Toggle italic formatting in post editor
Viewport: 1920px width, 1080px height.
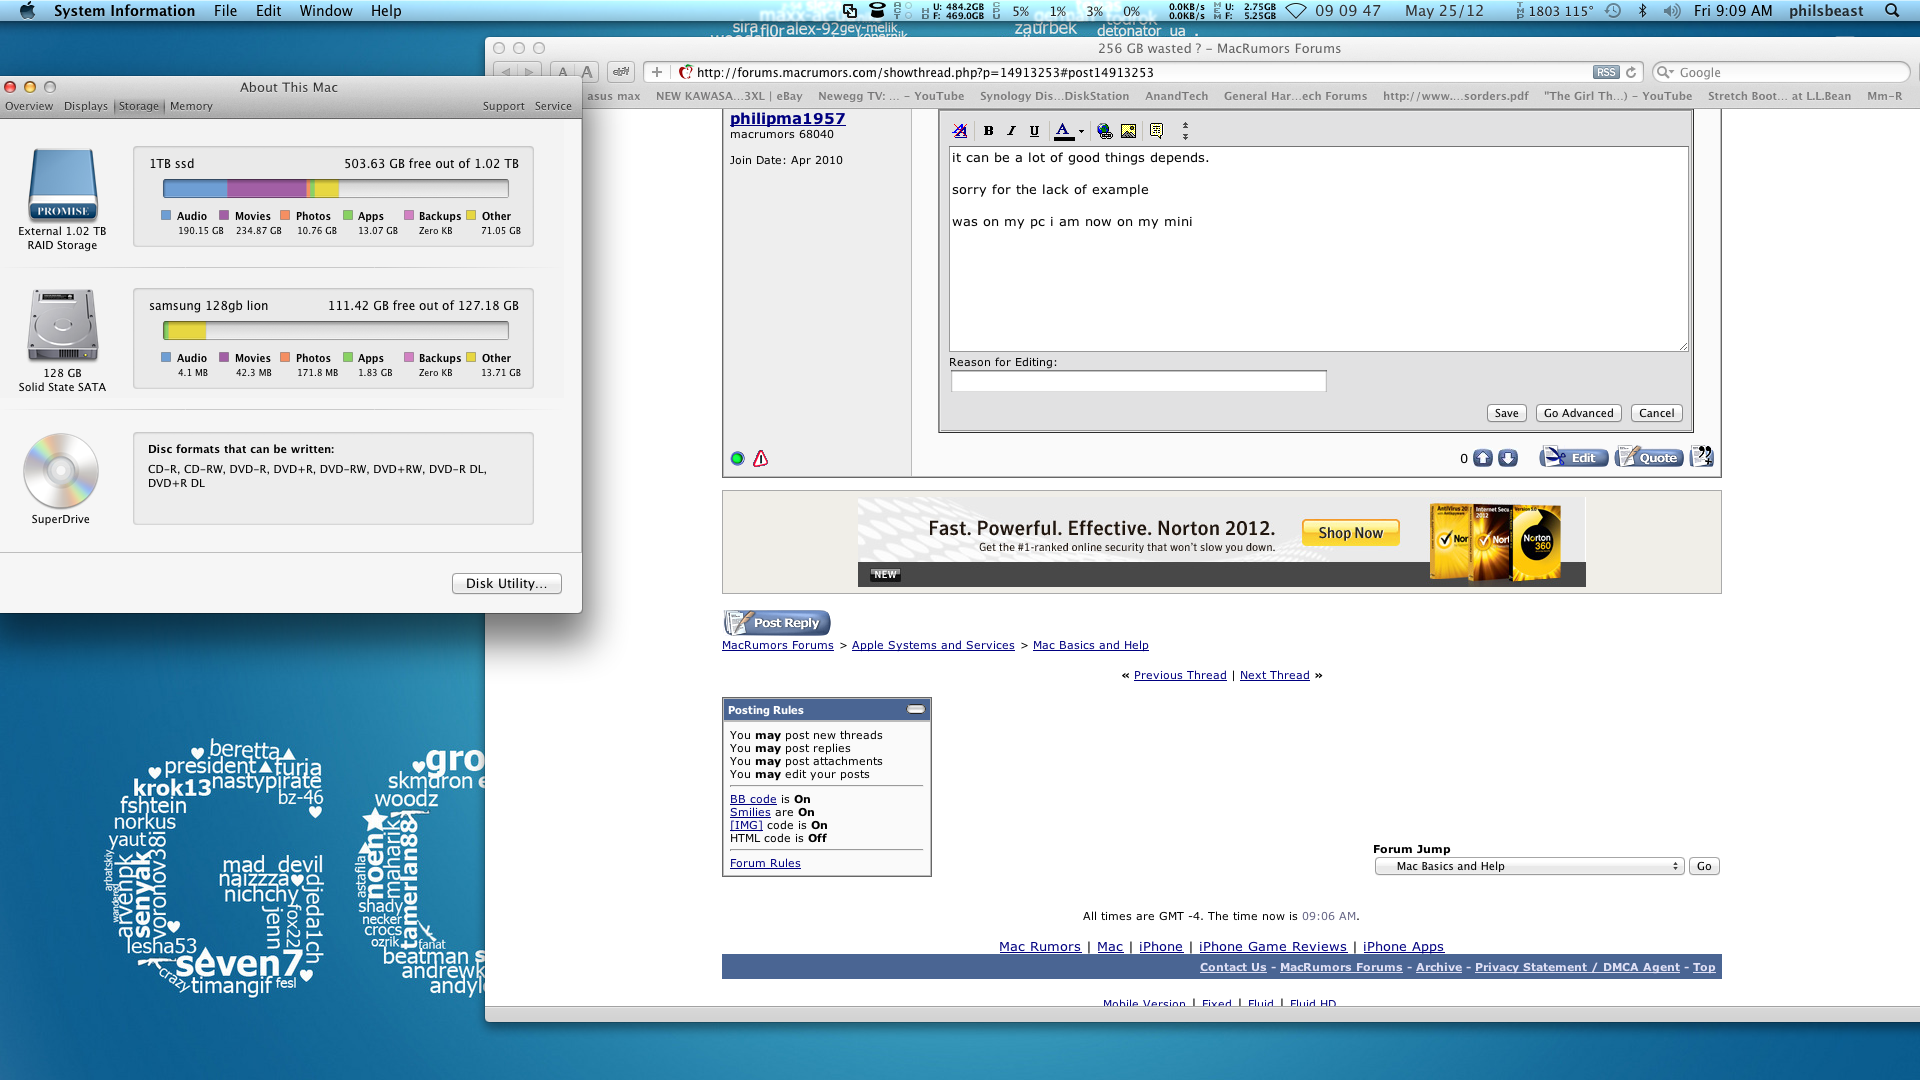coord(1011,131)
